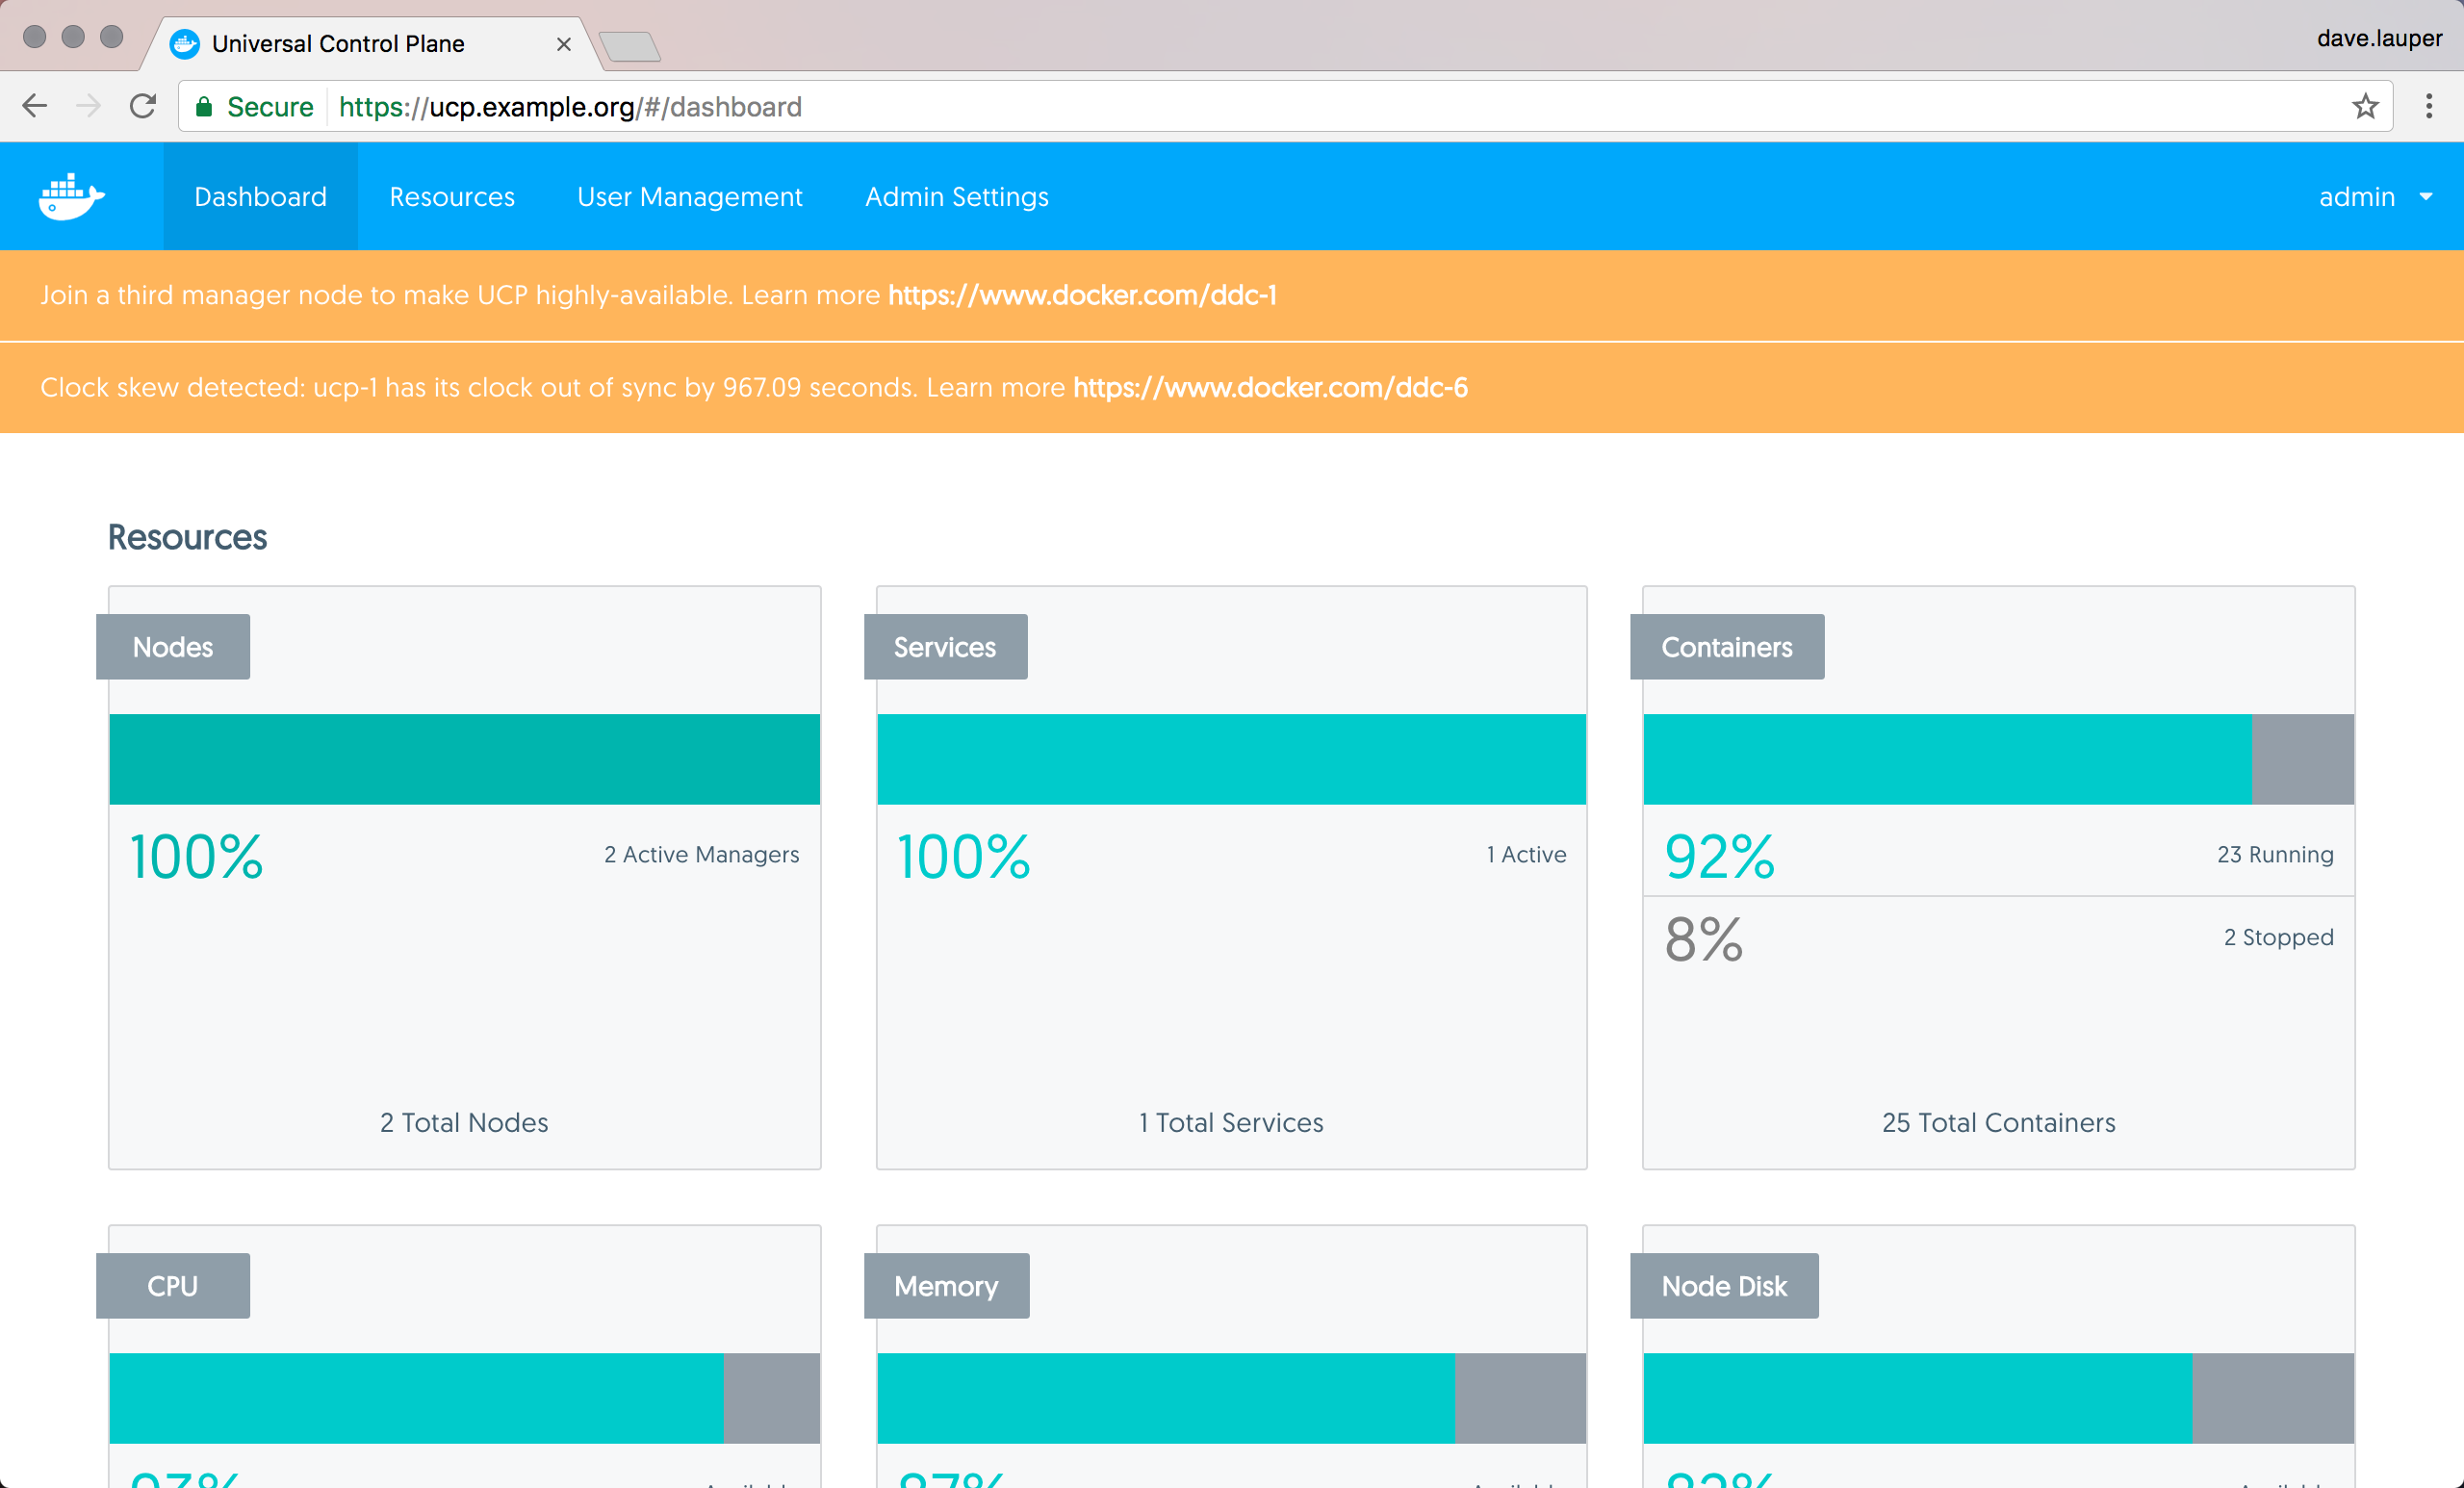Click the Docker whale logo
This screenshot has height=1488, width=2464.
[x=71, y=196]
